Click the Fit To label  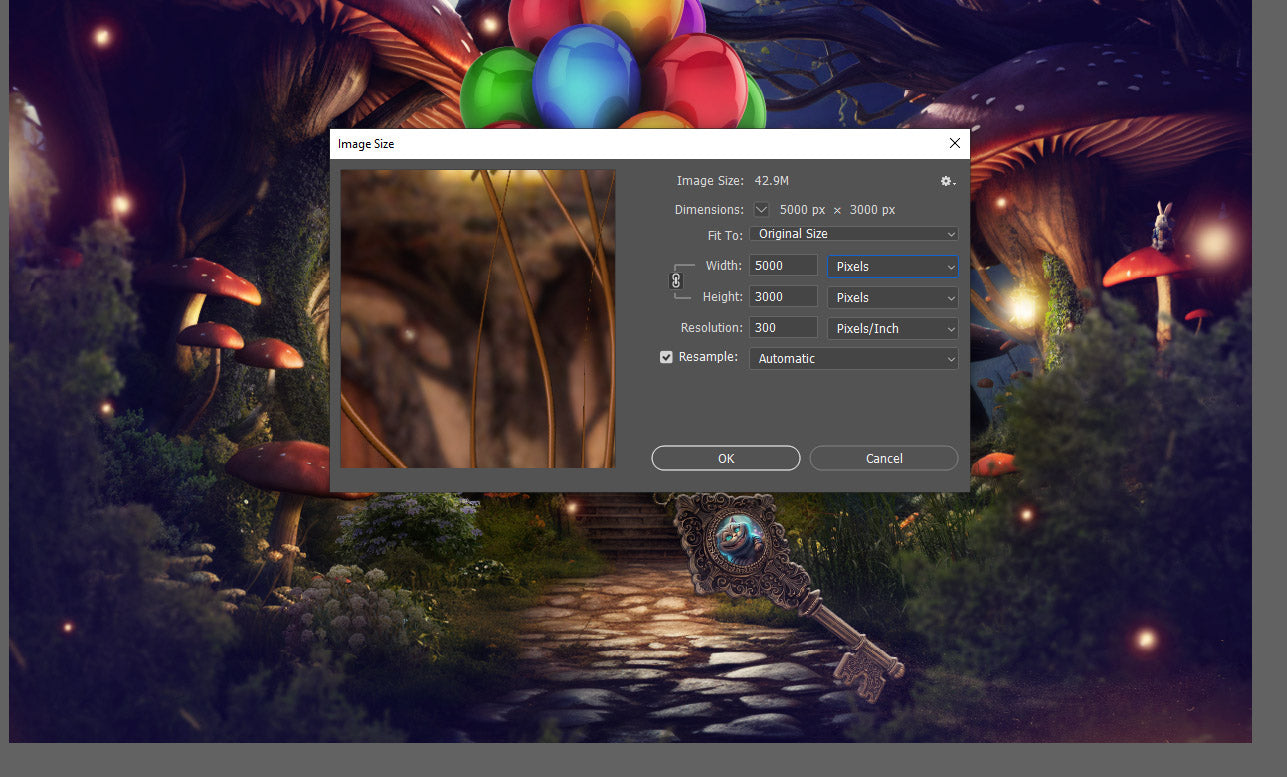click(x=725, y=235)
